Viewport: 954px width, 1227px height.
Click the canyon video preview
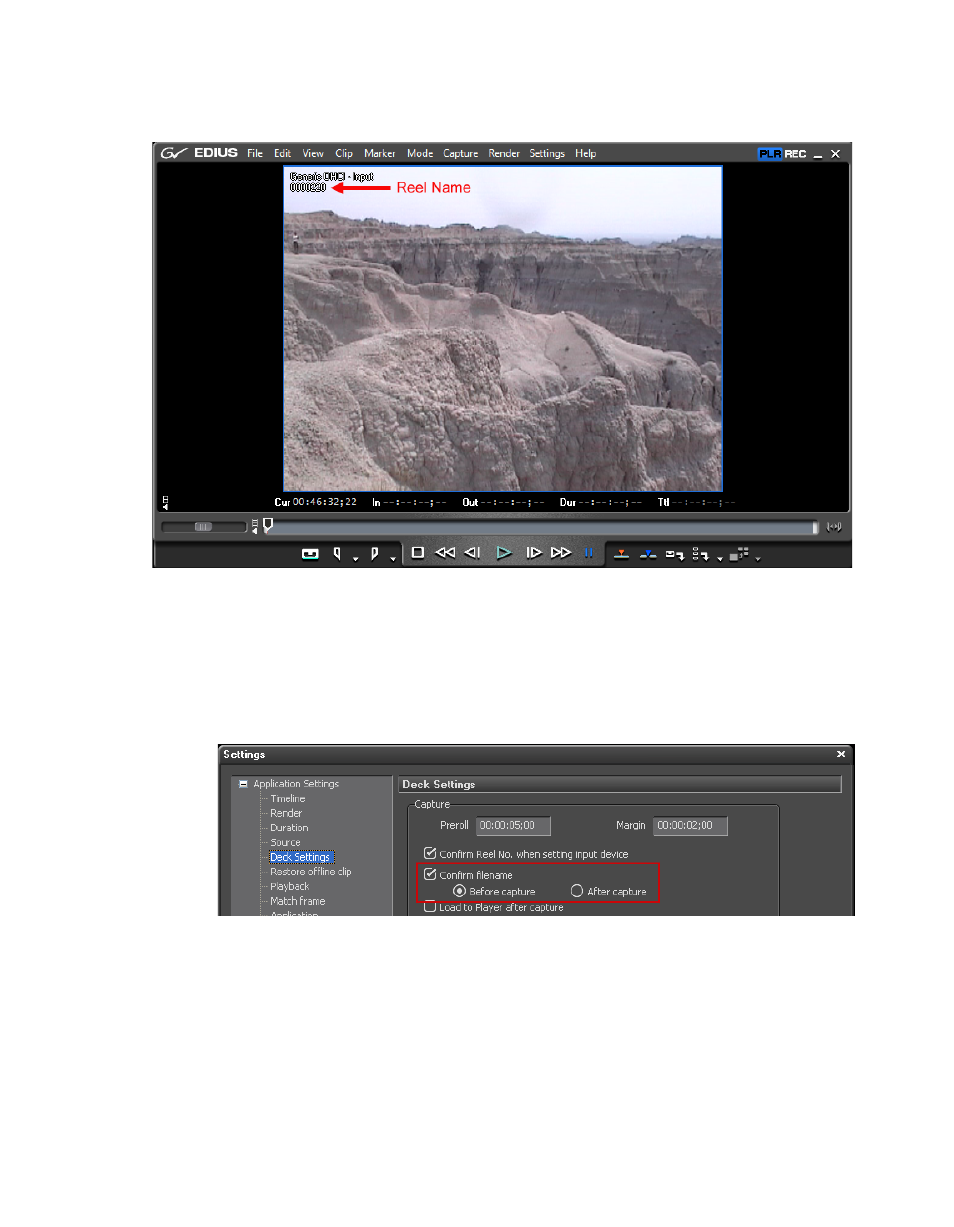[503, 328]
